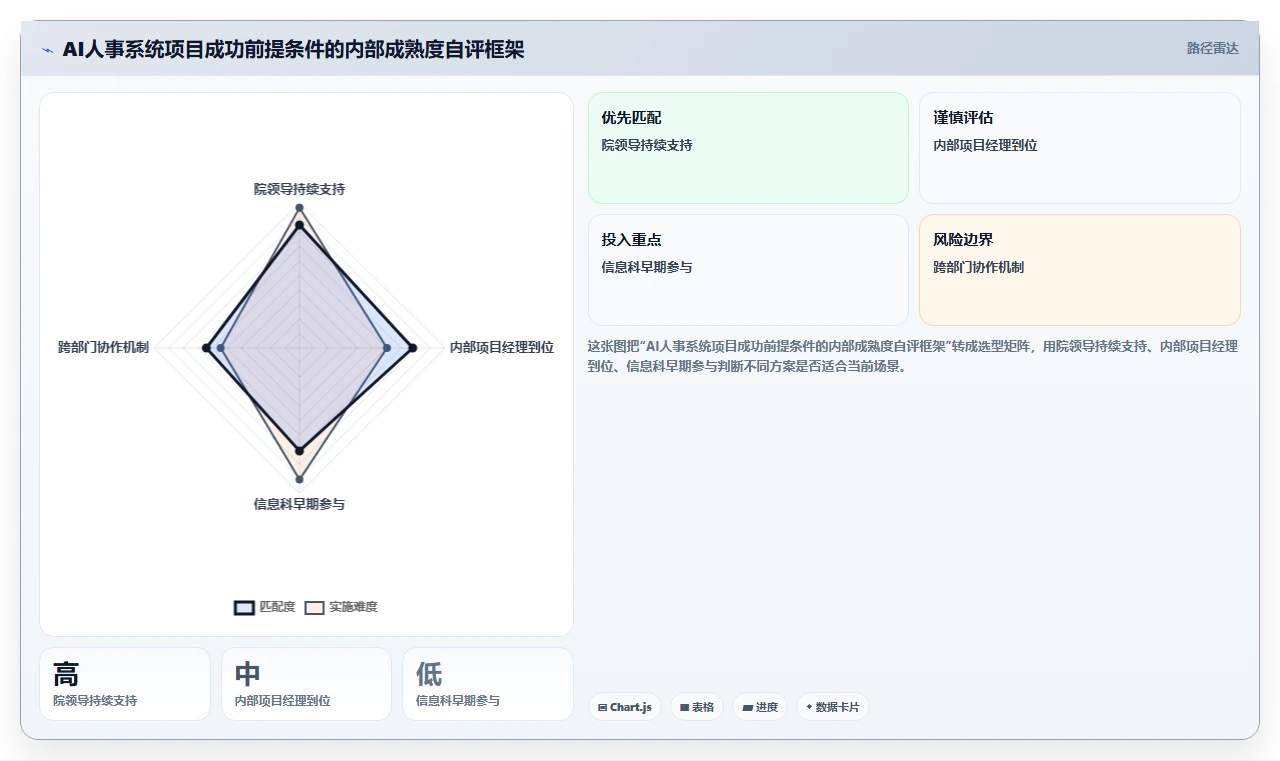Click radar axis label 信息科早期参与

299,504
